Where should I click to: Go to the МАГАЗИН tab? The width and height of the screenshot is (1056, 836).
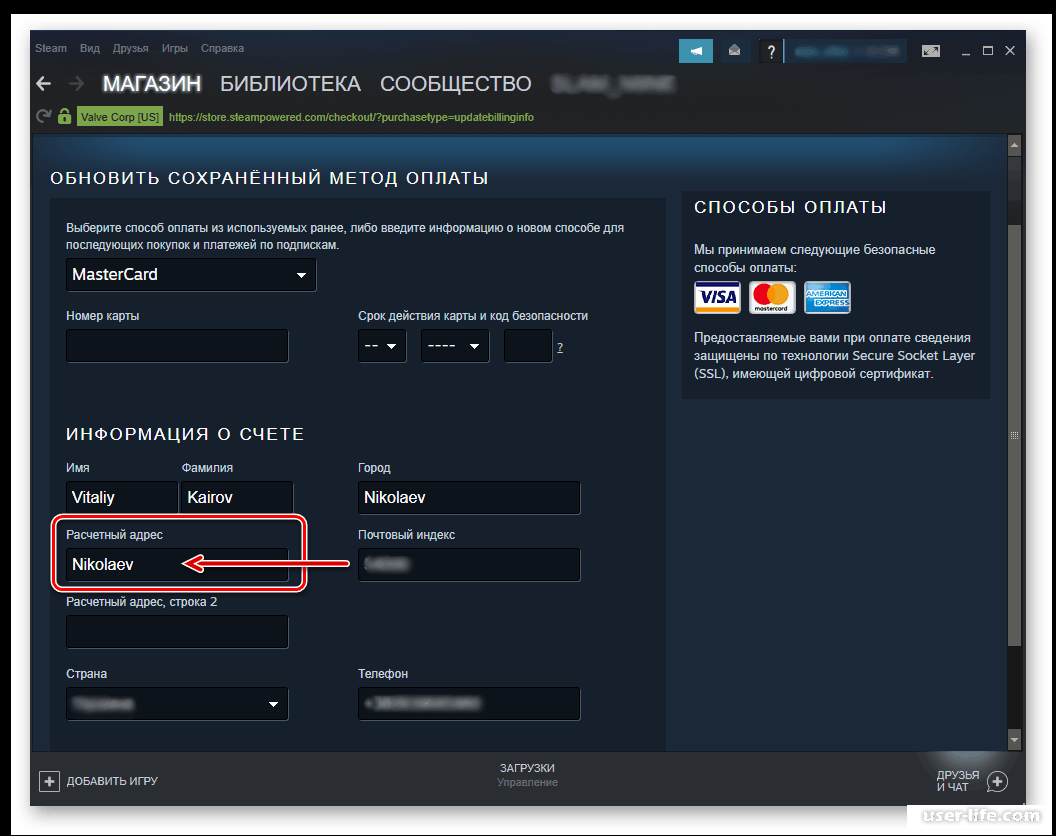click(152, 84)
